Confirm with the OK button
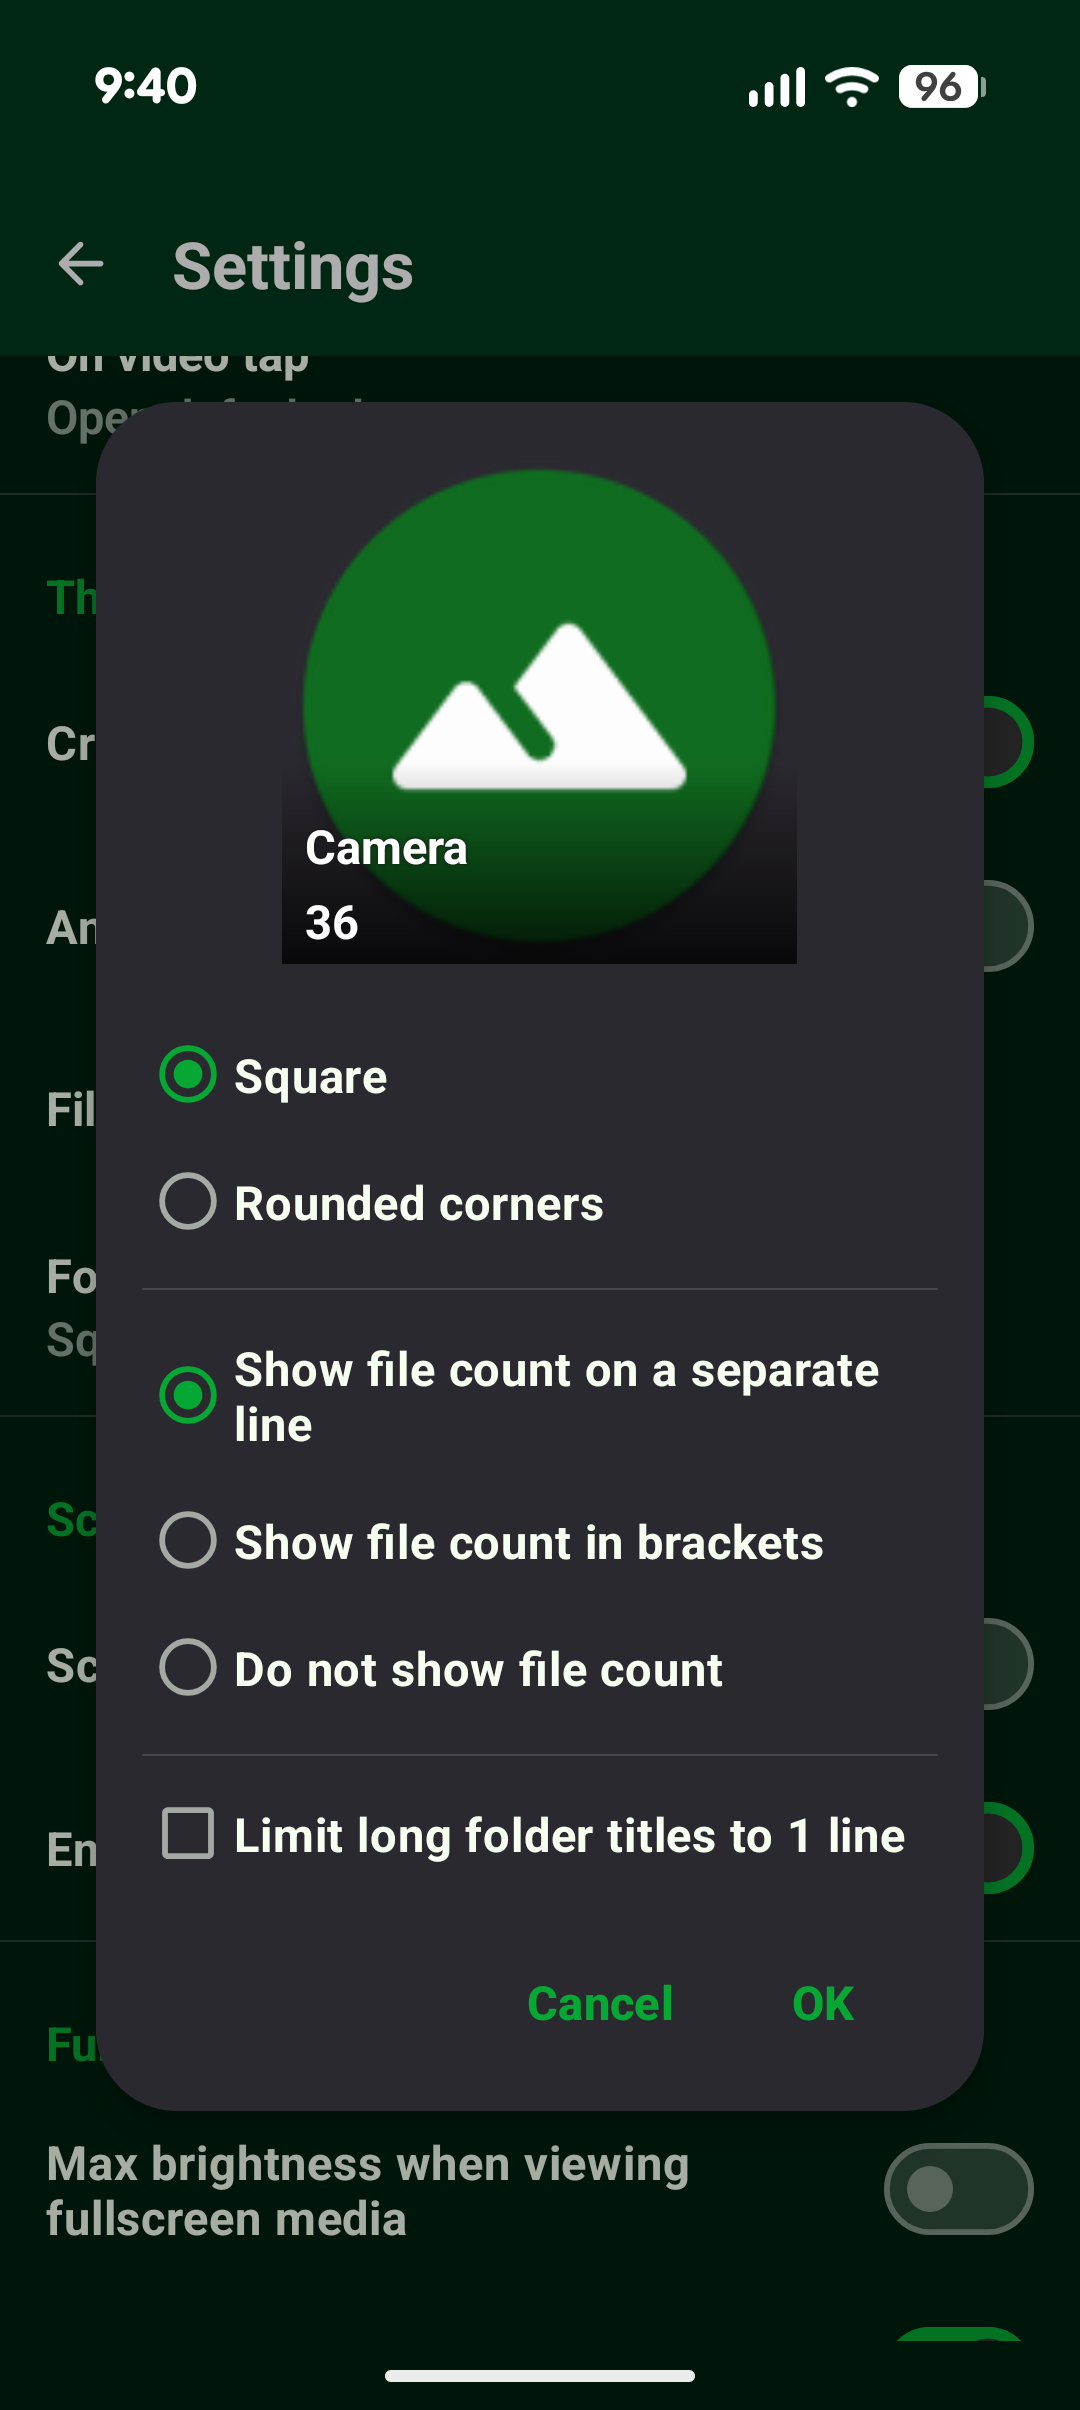This screenshot has height=2410, width=1080. click(823, 2003)
